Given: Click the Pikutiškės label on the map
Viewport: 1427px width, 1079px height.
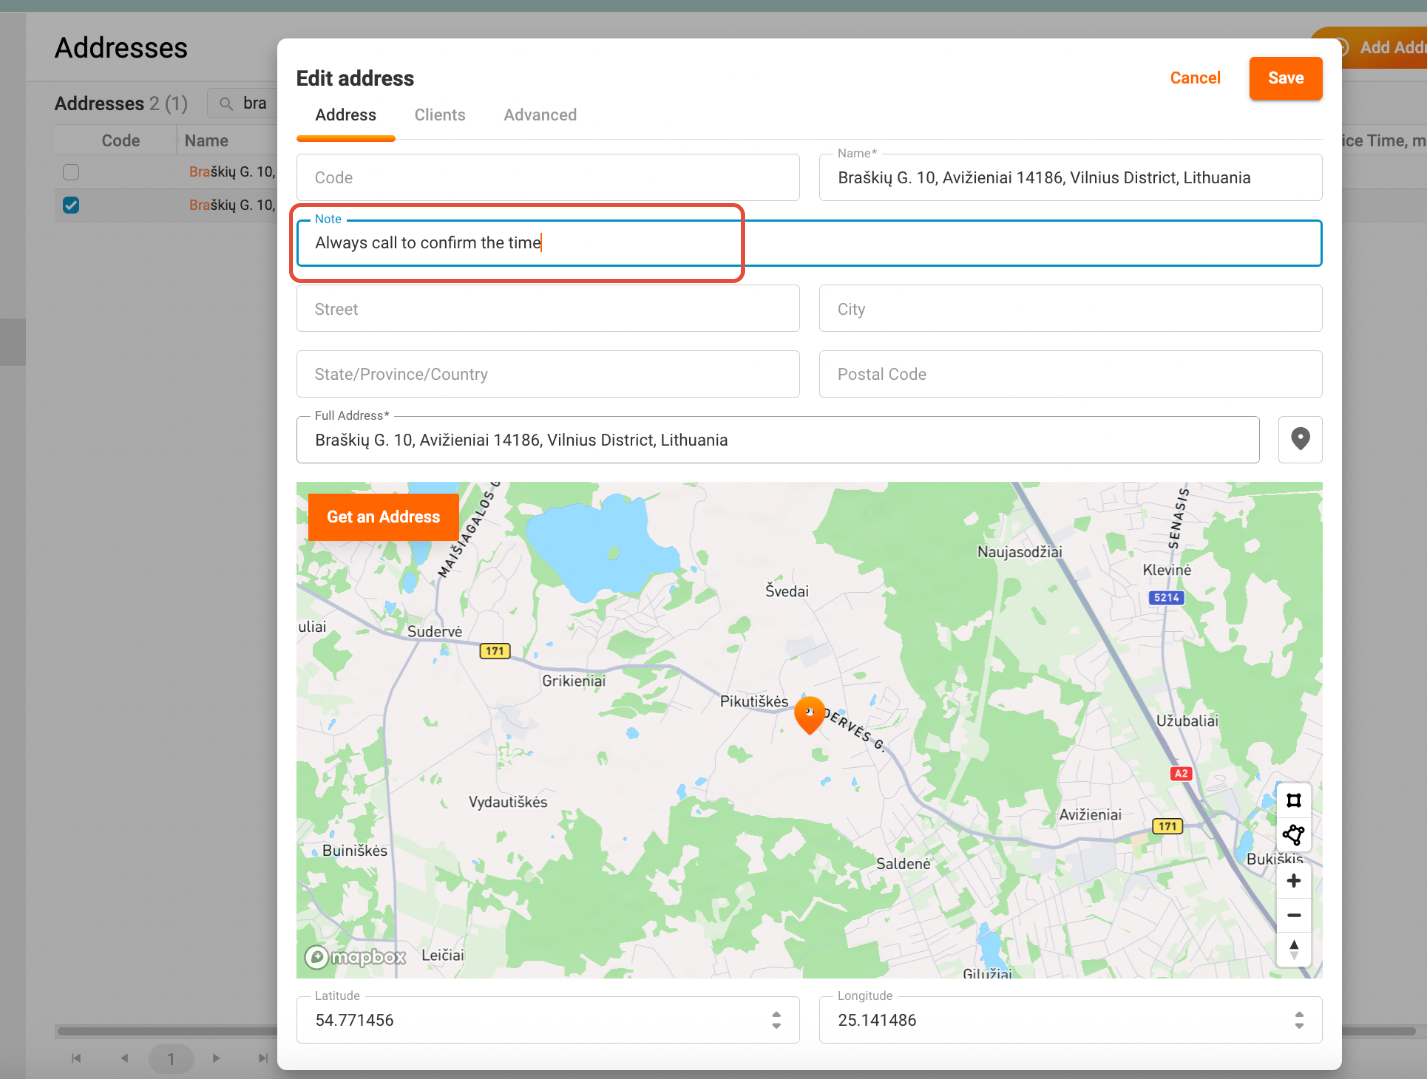Looking at the screenshot, I should click(x=754, y=702).
